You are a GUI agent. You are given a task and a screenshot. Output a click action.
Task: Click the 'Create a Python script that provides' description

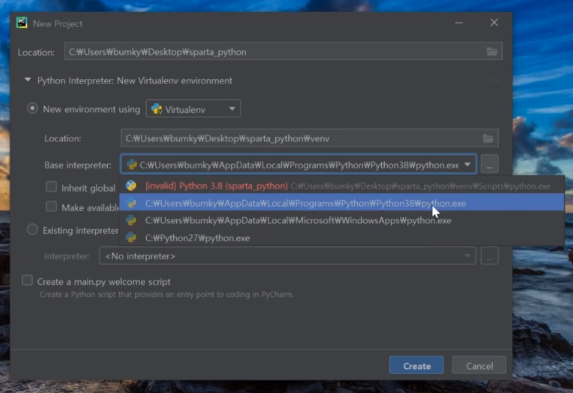point(166,294)
